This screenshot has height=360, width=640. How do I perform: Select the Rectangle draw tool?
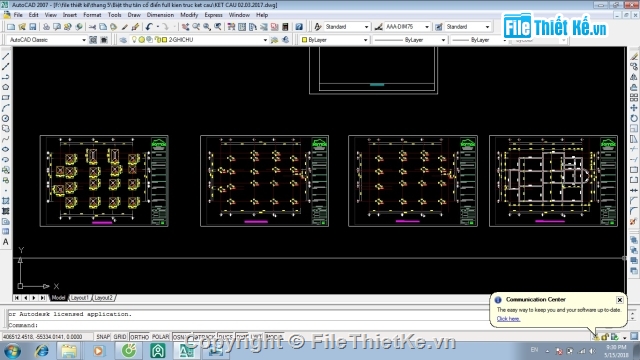pos(6,98)
